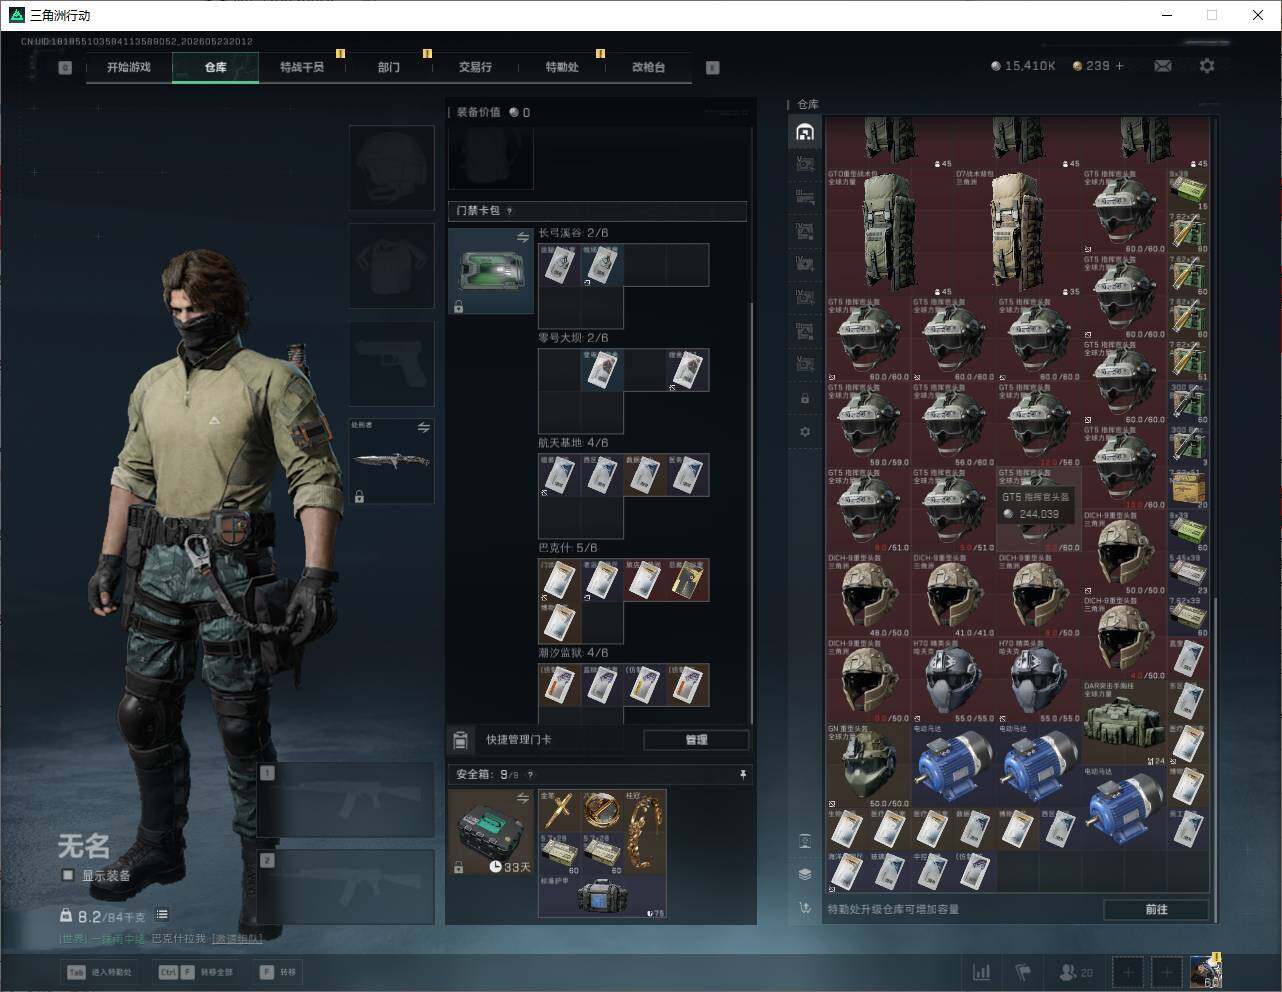This screenshot has height=992, width=1282.
Task: Click the empty body armor slot
Action: [x=391, y=266]
